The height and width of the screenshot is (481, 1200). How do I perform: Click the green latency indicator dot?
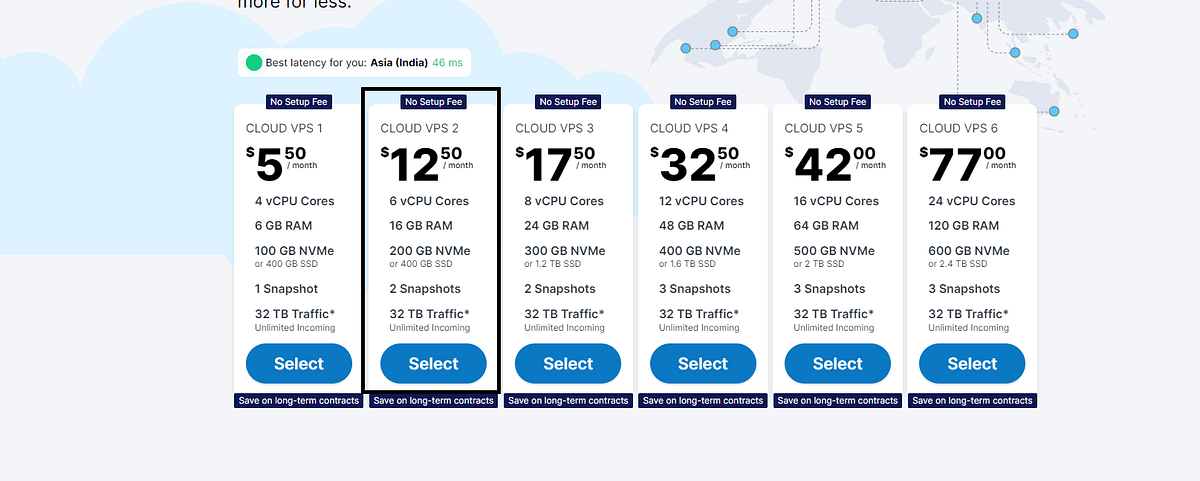[254, 62]
